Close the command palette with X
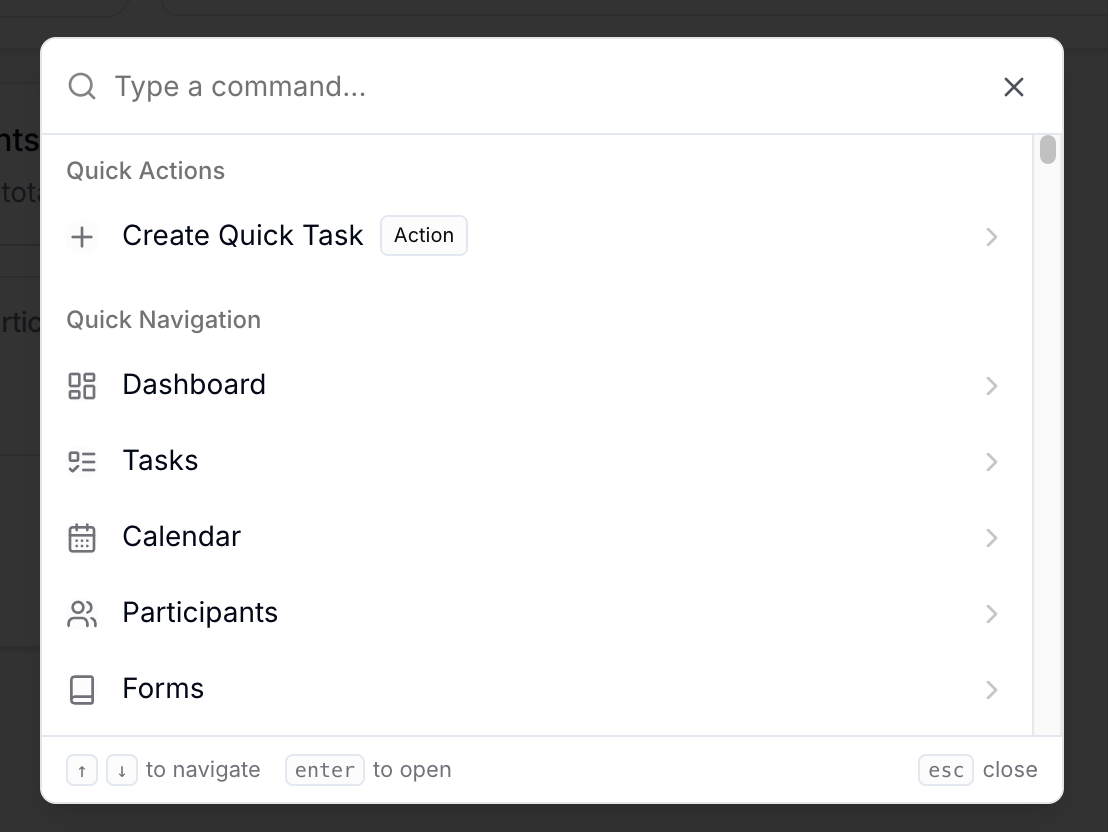This screenshot has width=1108, height=832. [1014, 87]
